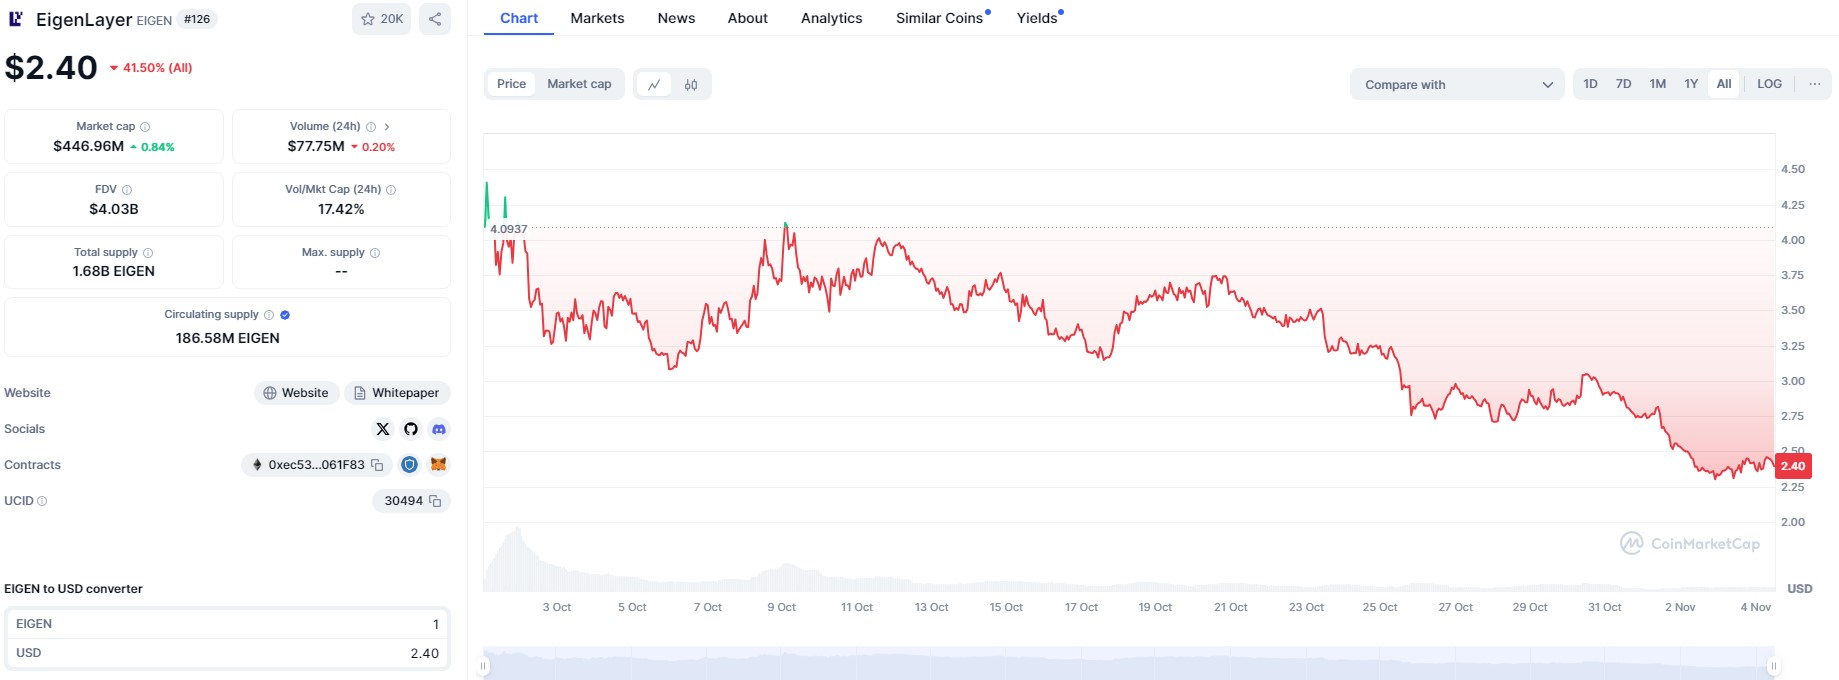Click the #126 rank badge
This screenshot has width=1839, height=680.
pyautogui.click(x=197, y=19)
